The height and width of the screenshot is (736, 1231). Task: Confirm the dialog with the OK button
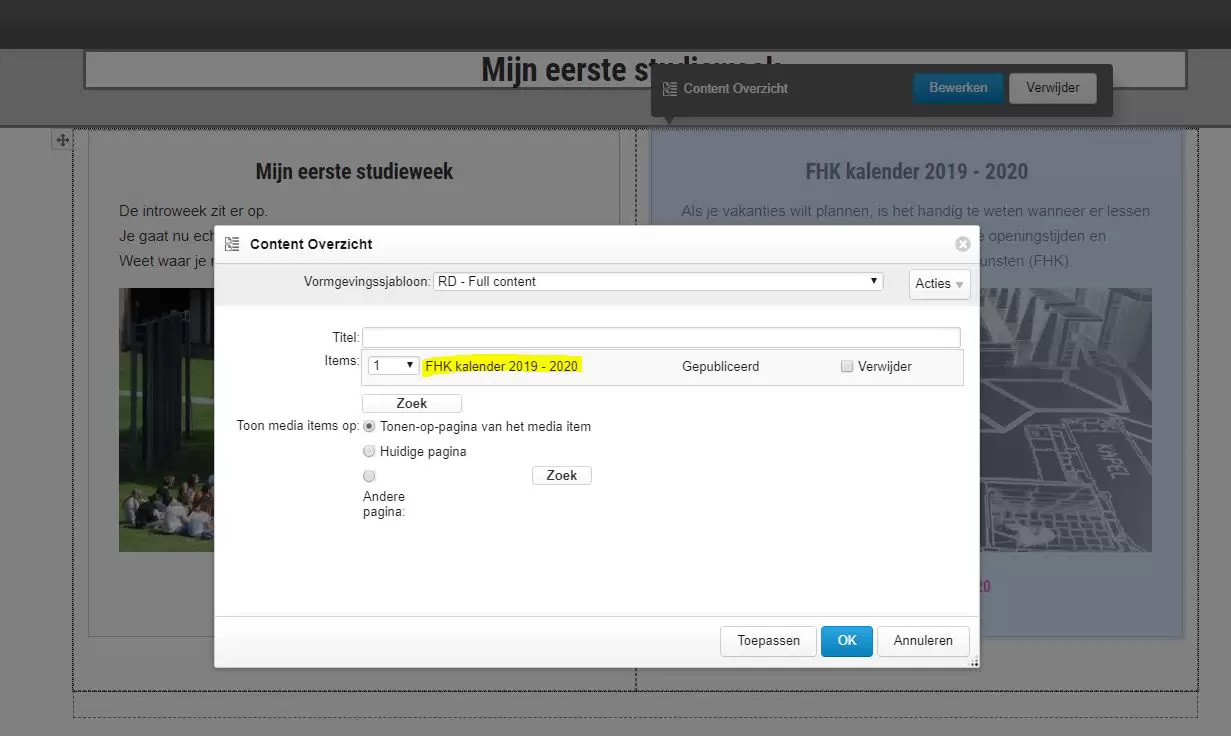pyautogui.click(x=846, y=641)
